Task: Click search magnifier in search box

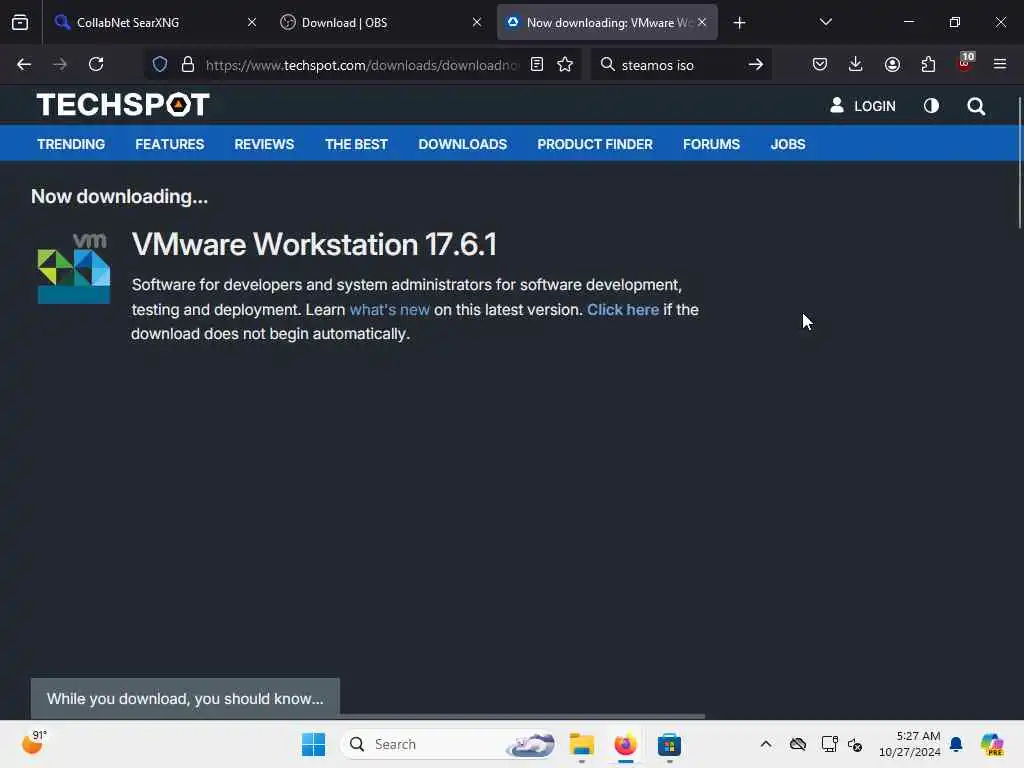Action: (608, 65)
